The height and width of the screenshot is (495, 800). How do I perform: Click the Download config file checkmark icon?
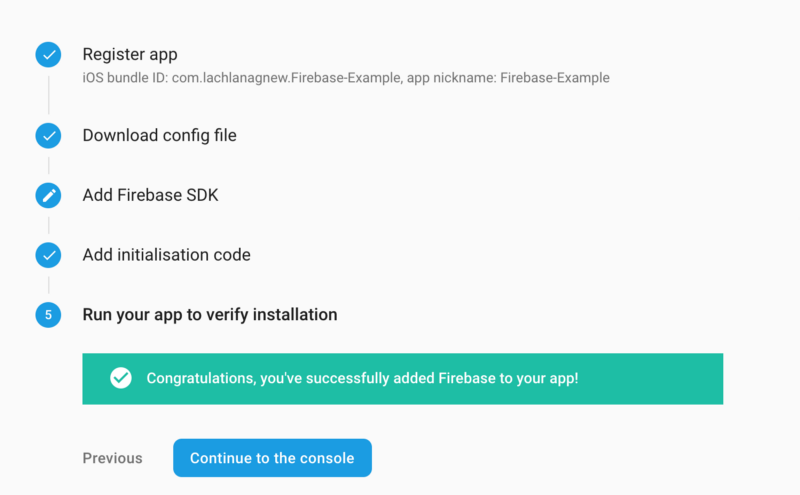(x=48, y=136)
